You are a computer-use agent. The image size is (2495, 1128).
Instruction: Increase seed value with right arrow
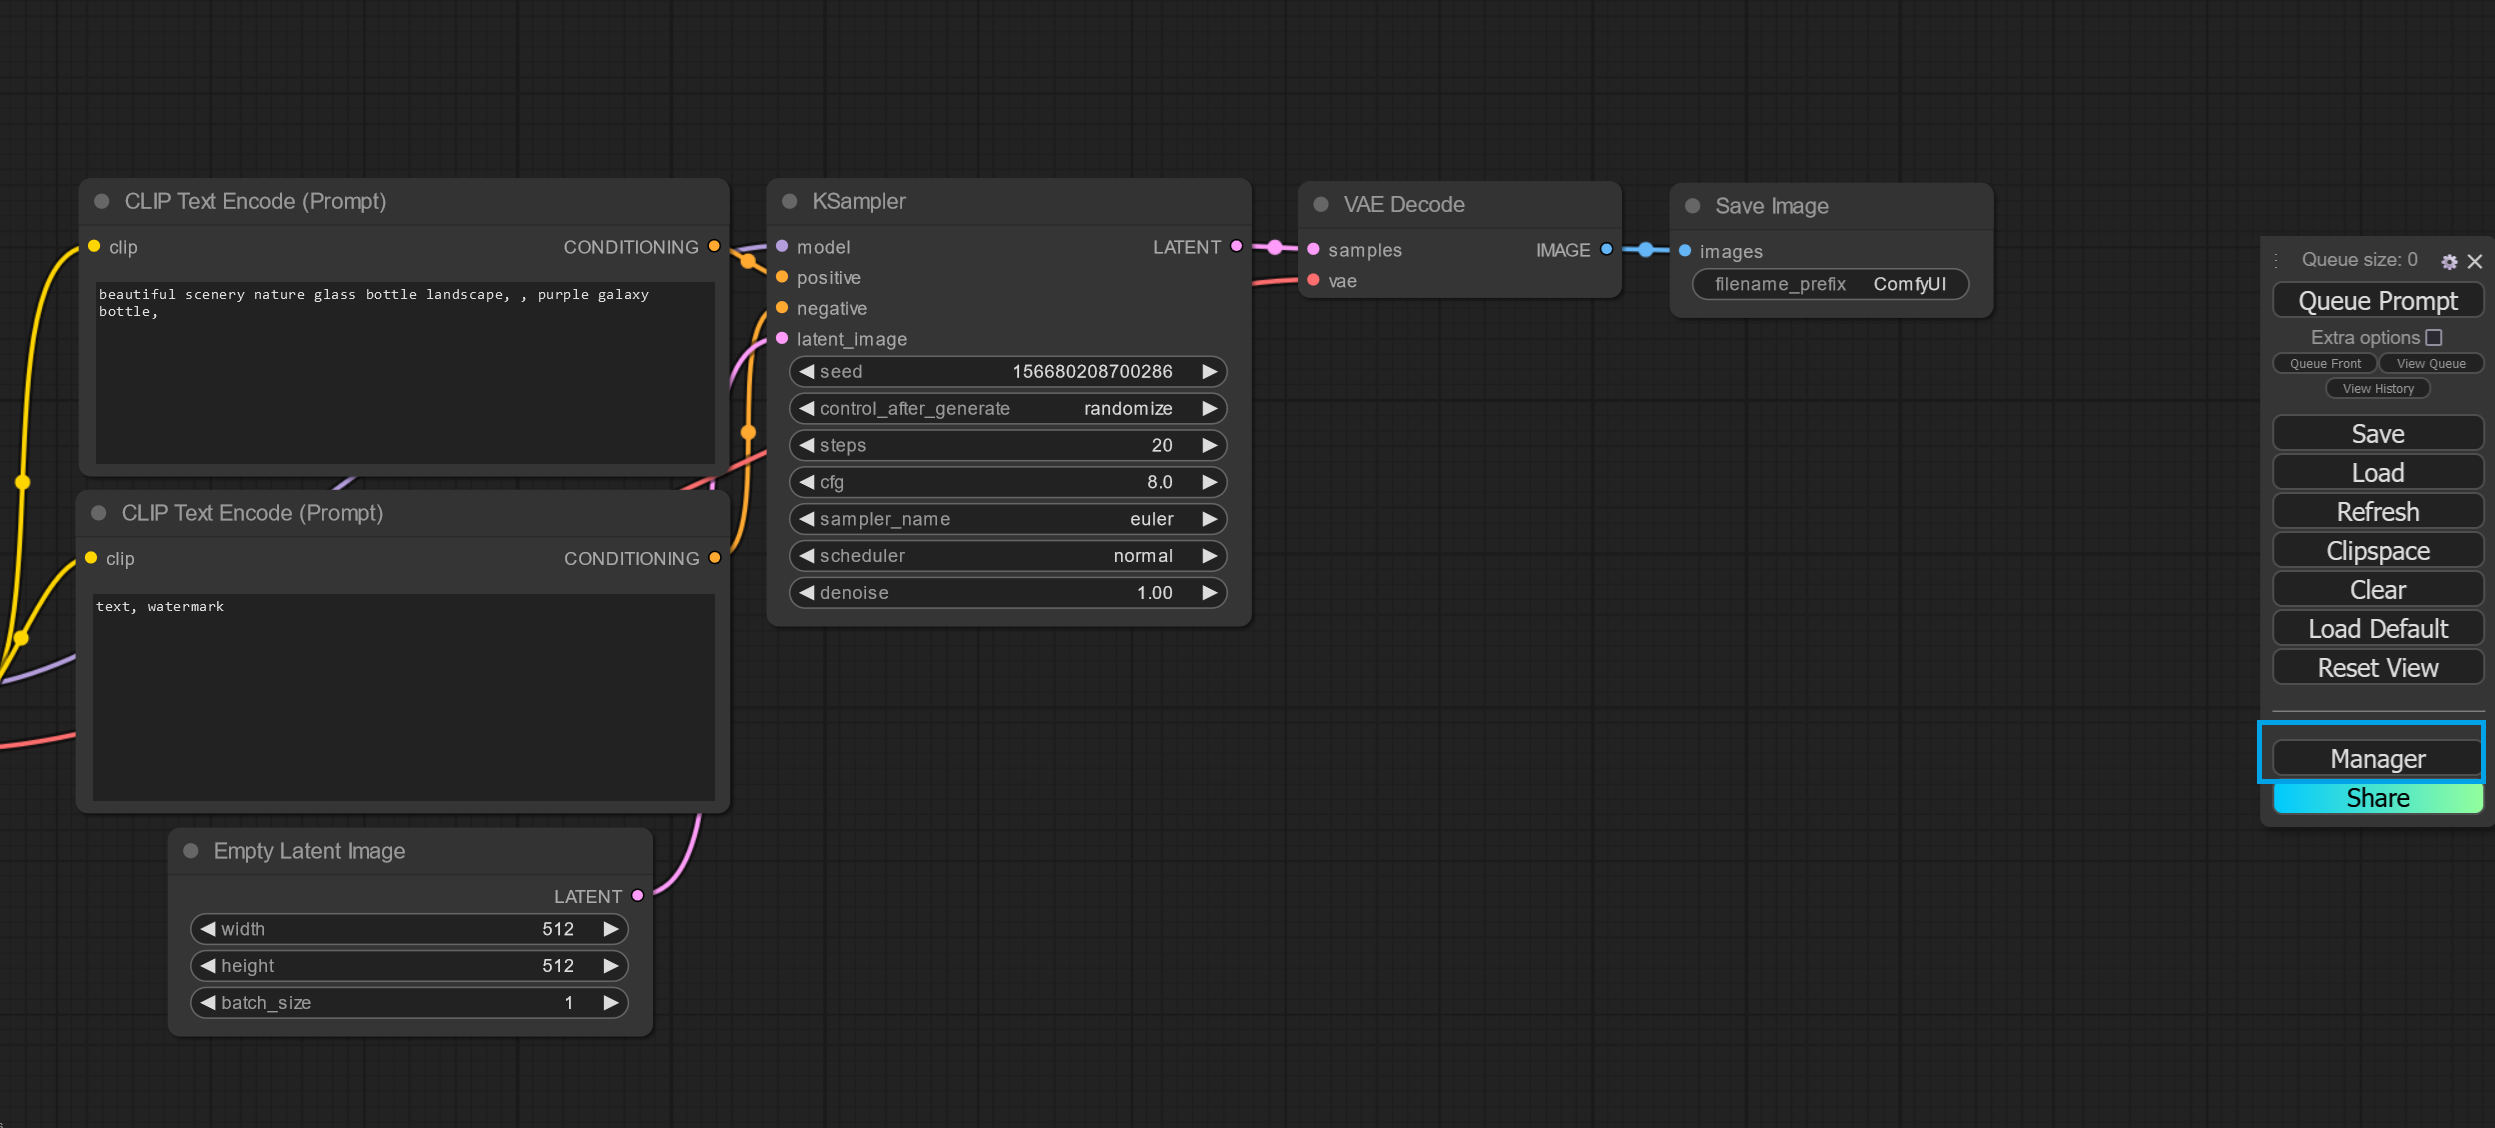(1209, 372)
